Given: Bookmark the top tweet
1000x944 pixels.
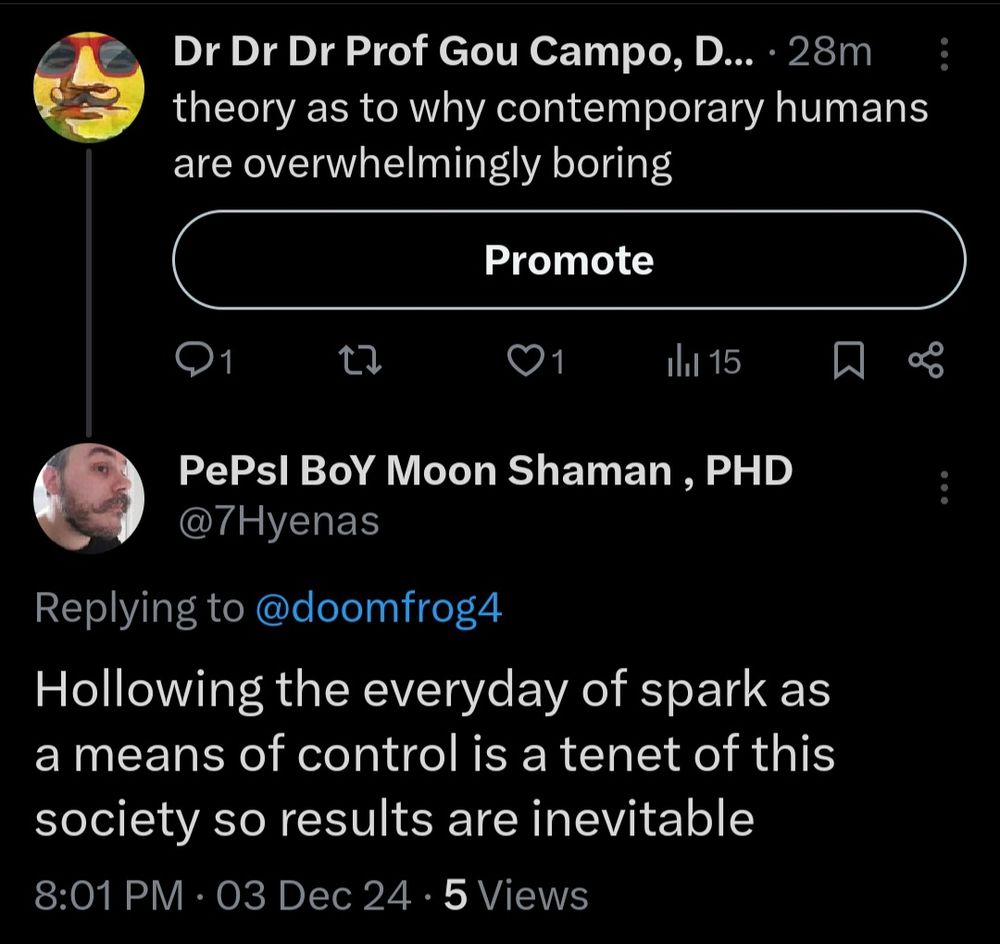Looking at the screenshot, I should coord(848,362).
